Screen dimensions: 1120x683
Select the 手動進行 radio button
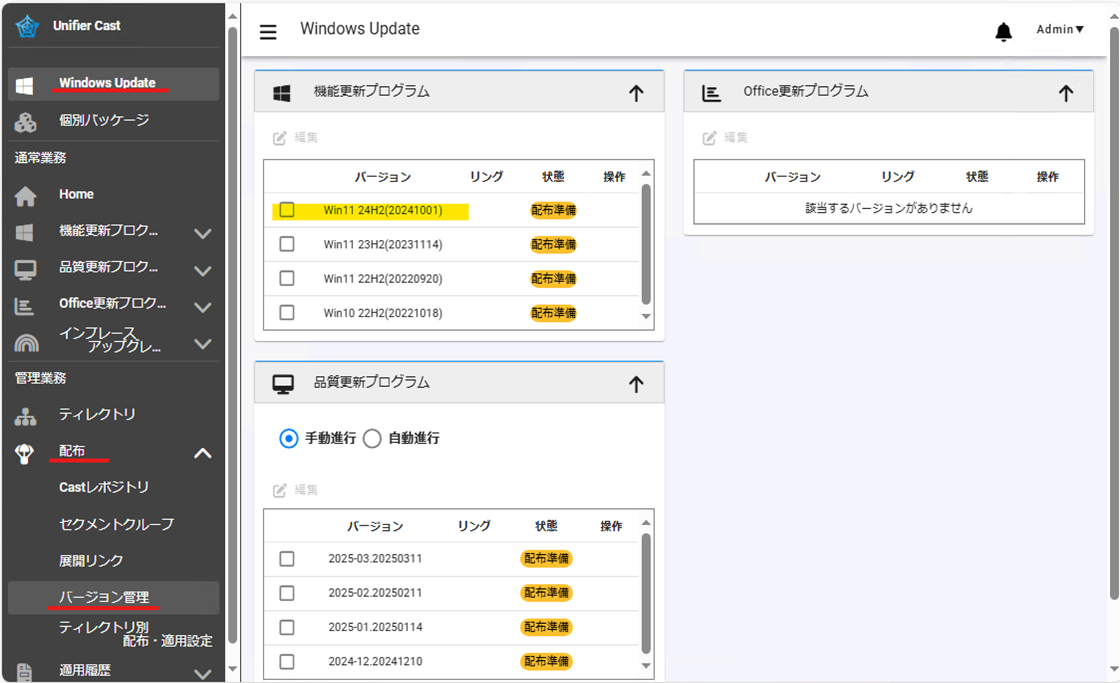pyautogui.click(x=289, y=439)
